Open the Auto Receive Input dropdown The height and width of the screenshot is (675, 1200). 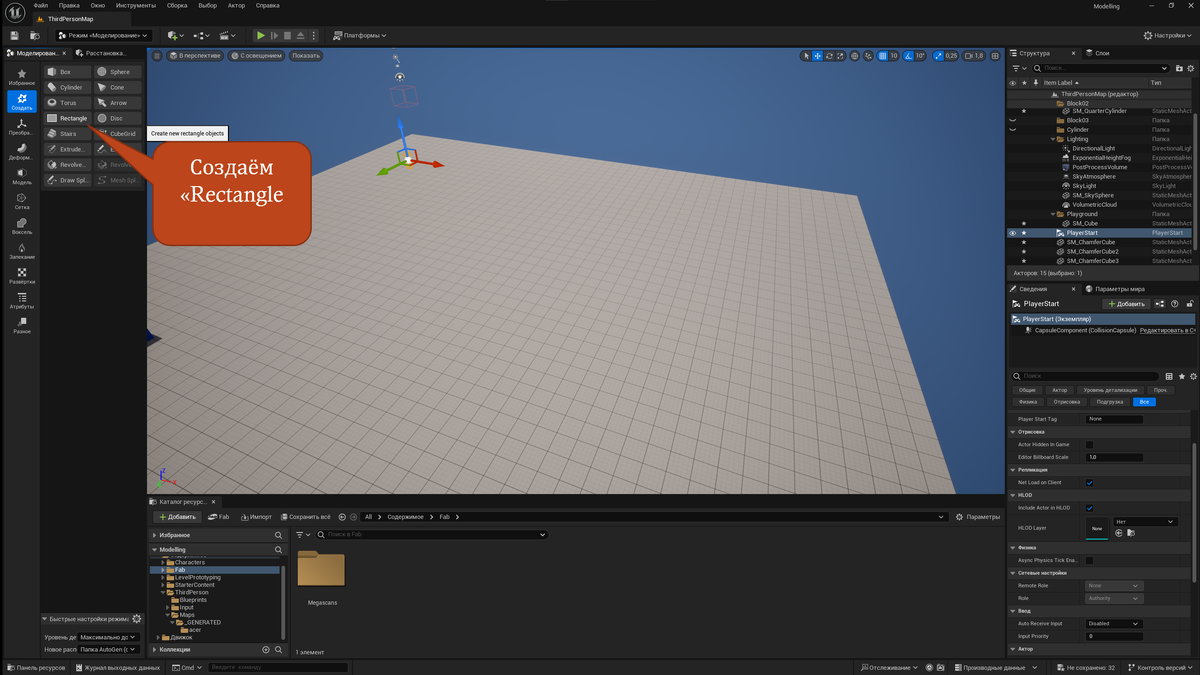[1114, 623]
